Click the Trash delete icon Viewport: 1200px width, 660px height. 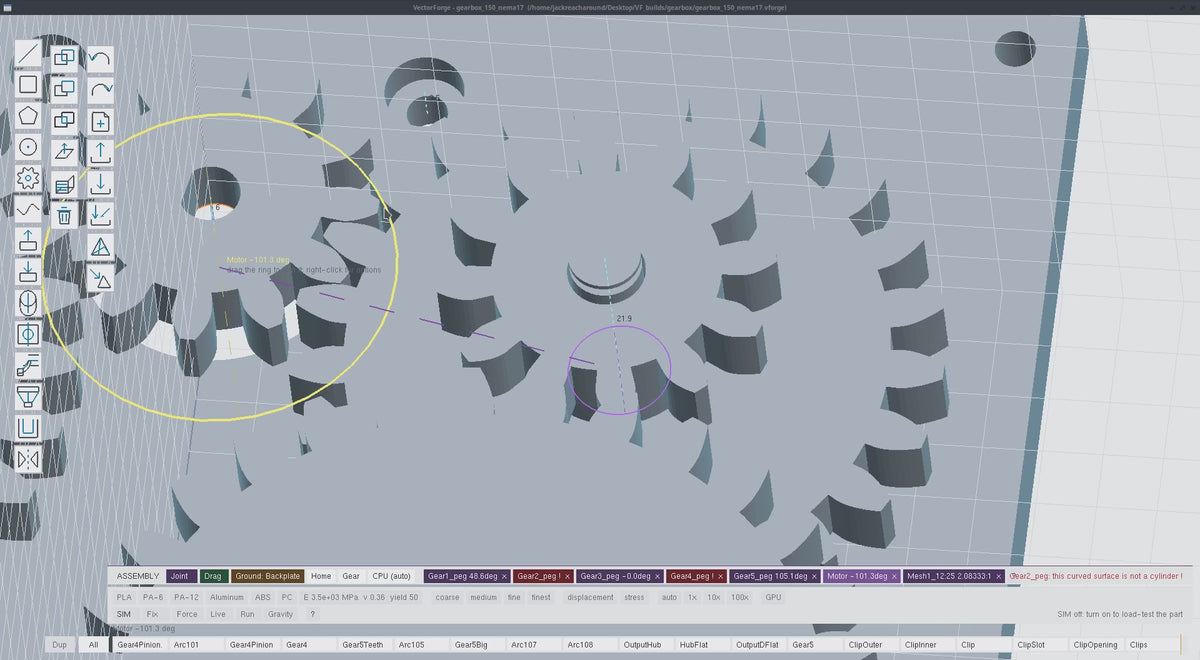coord(64,215)
